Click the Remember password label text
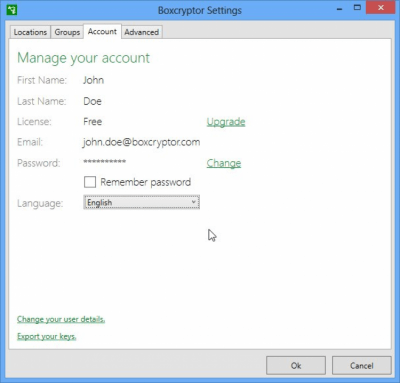Screen dimensions: 400x383 146,182
